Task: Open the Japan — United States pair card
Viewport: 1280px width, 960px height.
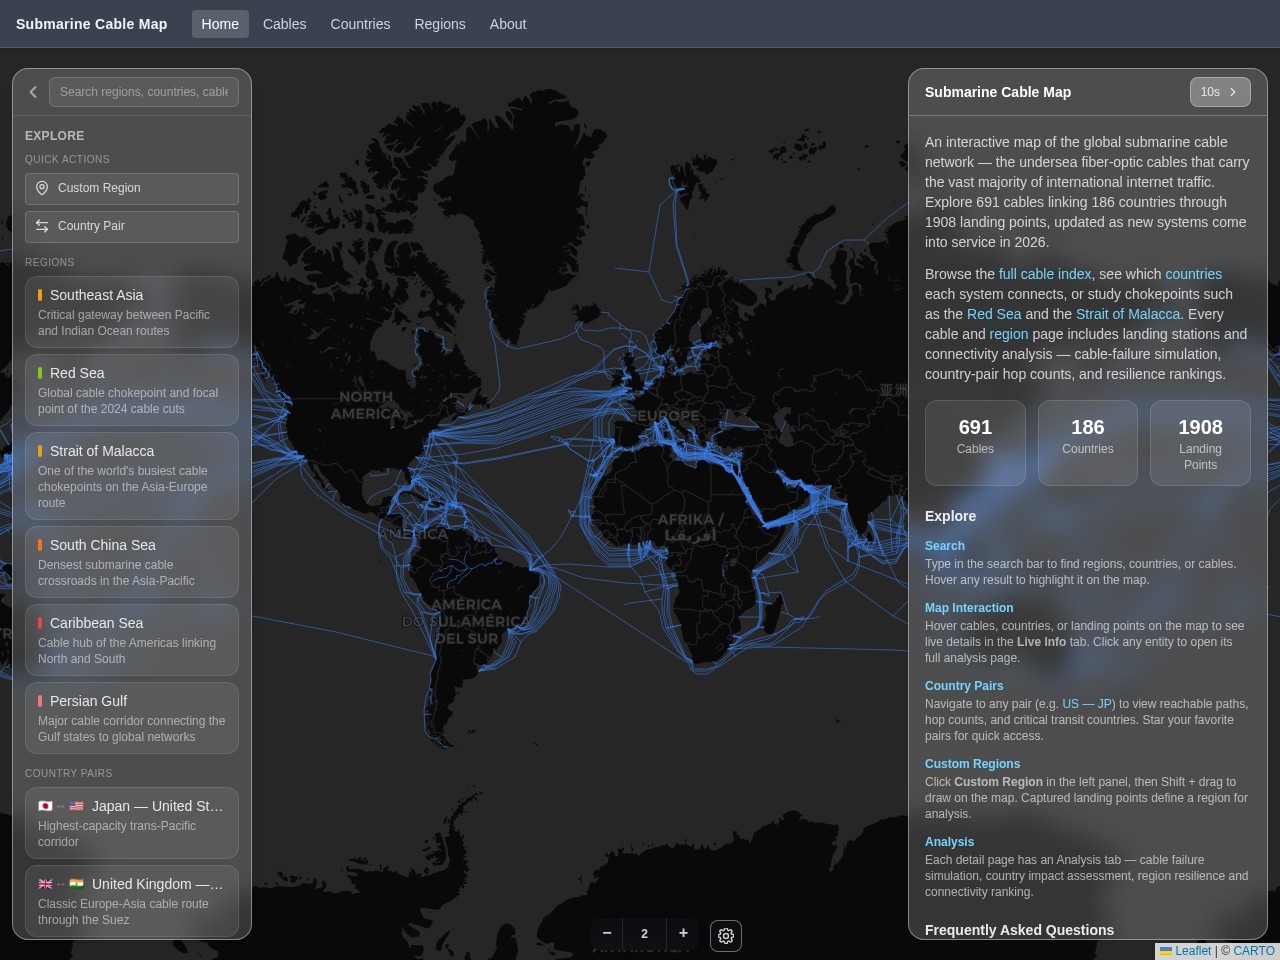Action: pyautogui.click(x=132, y=823)
